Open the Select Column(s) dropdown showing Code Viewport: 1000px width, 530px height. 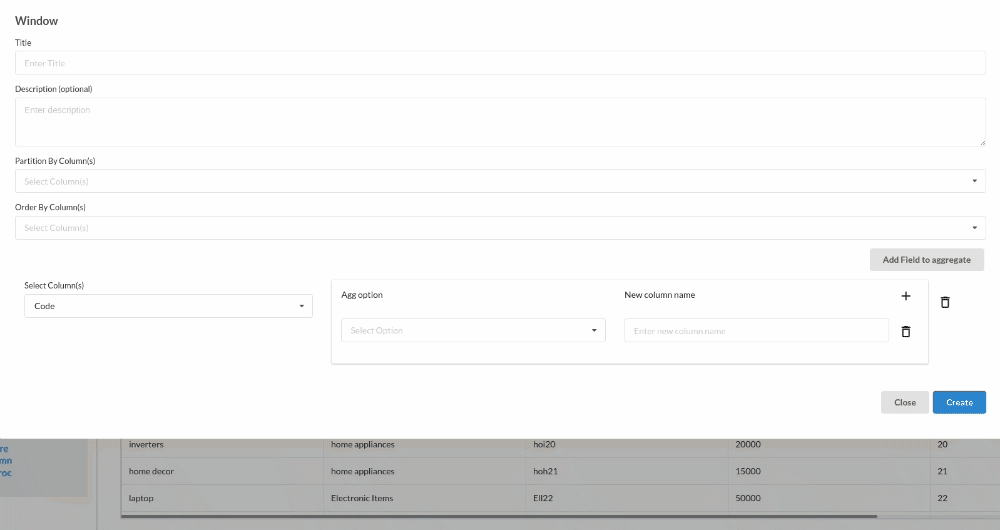[x=168, y=306]
